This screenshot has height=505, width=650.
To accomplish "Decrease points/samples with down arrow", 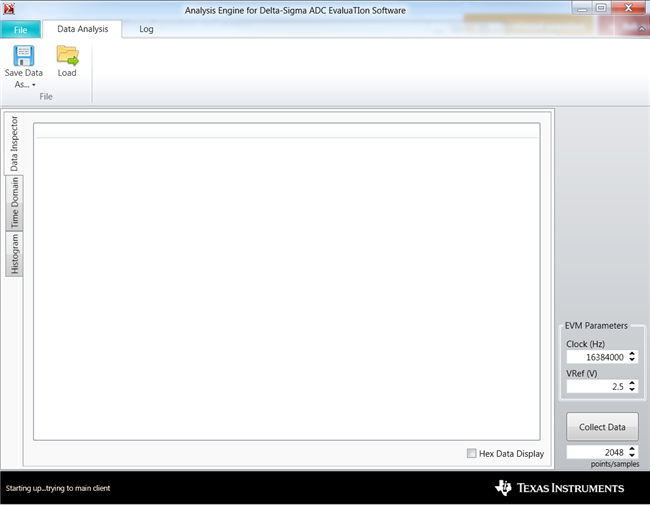I will [x=632, y=455].
